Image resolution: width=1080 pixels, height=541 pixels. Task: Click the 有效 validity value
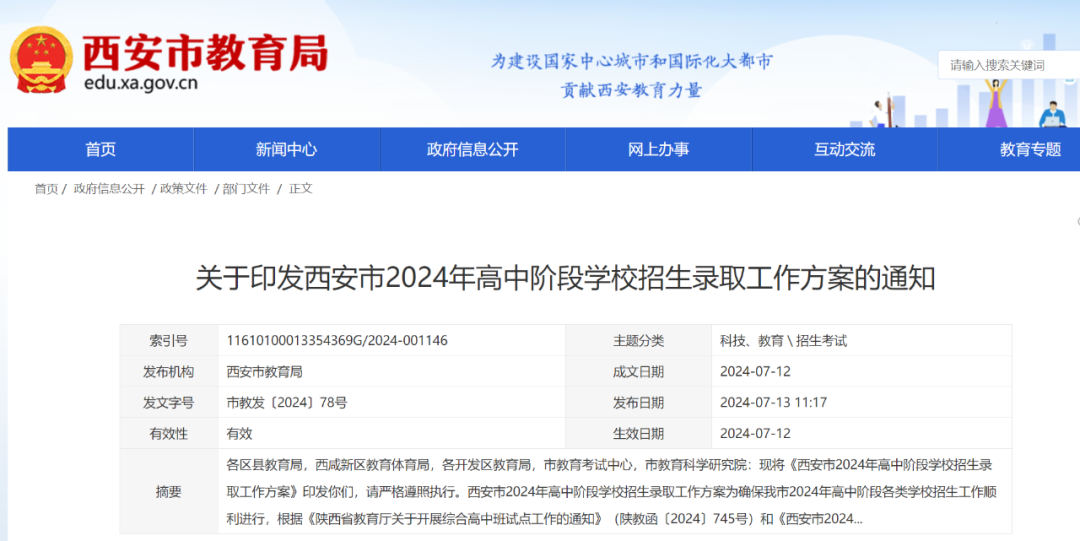pos(239,433)
